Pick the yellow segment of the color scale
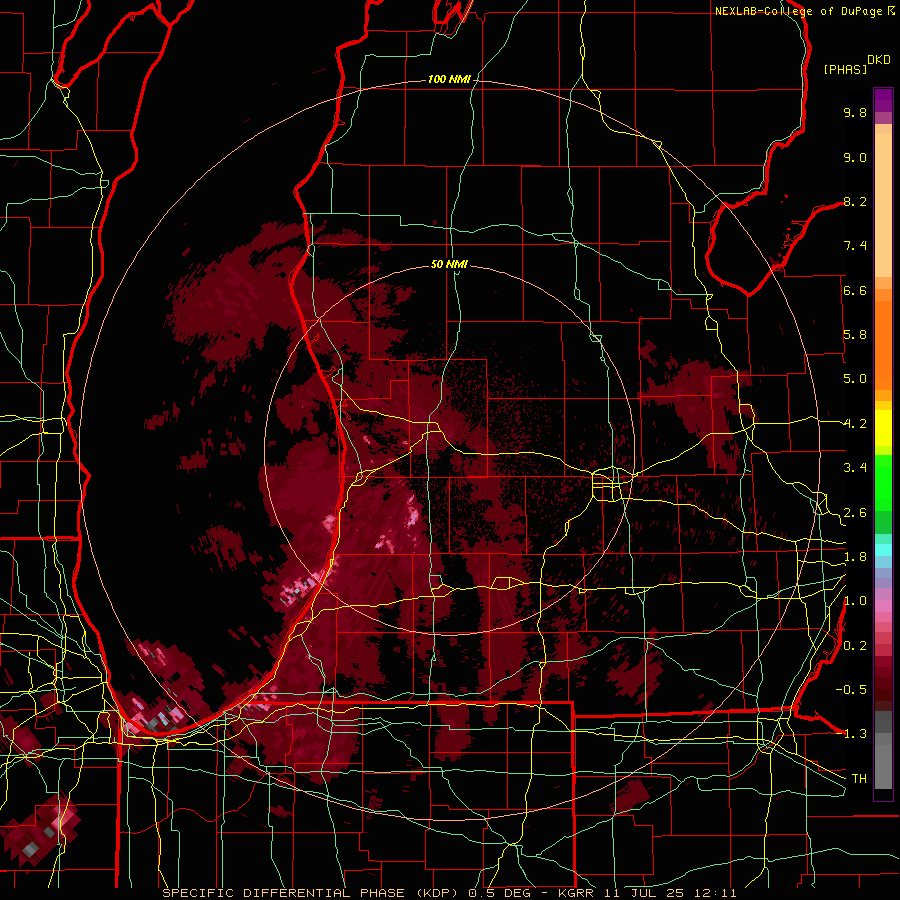The width and height of the screenshot is (900, 900). pos(883,428)
